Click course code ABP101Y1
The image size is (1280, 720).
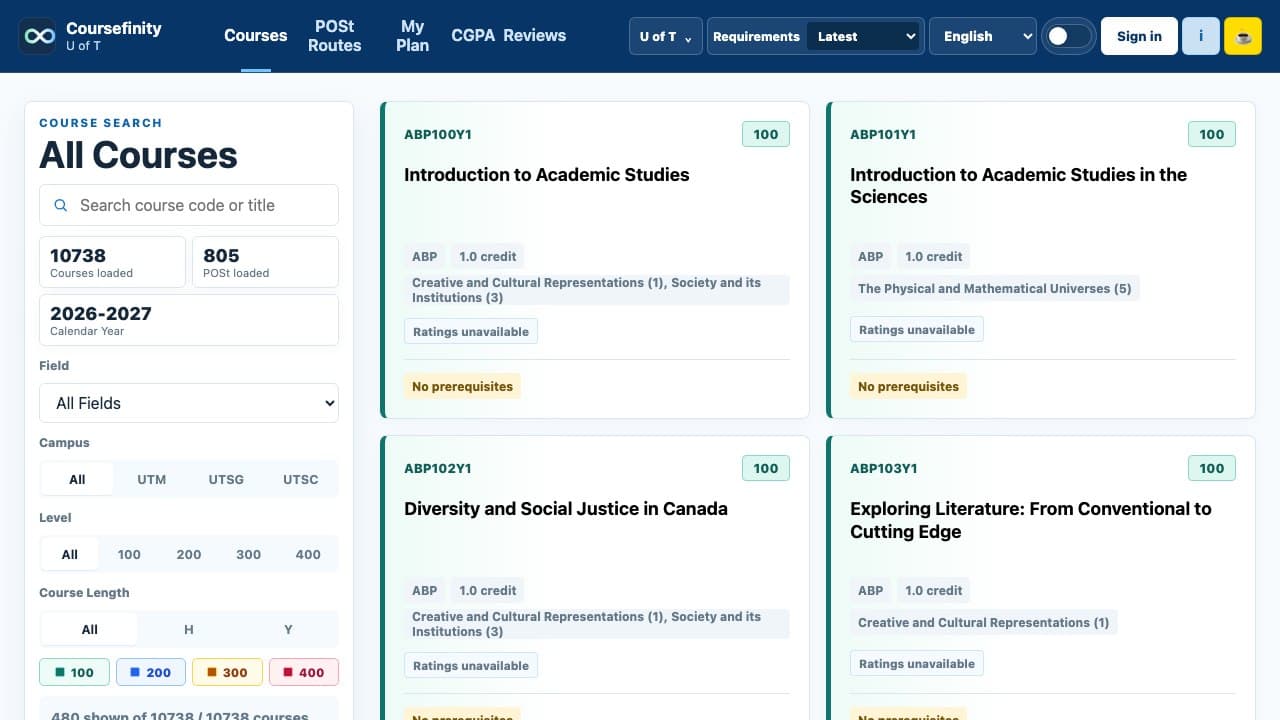(x=883, y=134)
